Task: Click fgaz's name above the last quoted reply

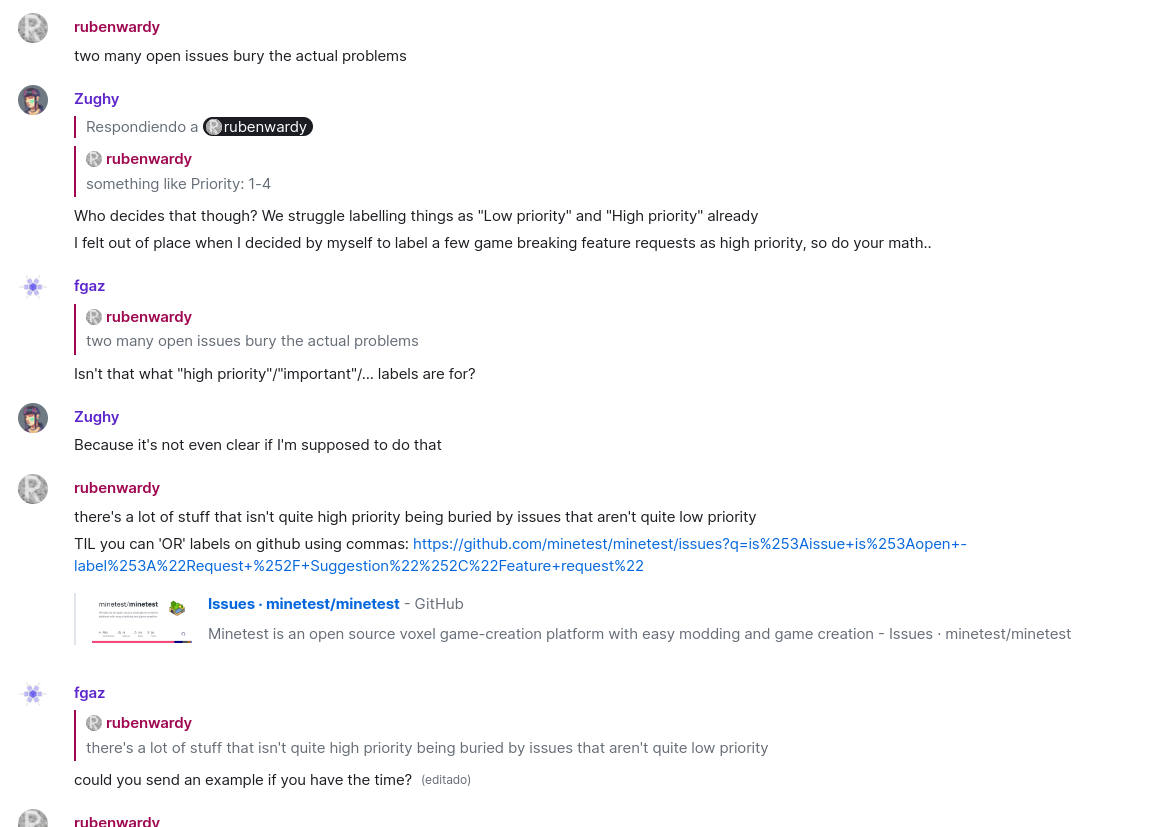Action: 89,693
